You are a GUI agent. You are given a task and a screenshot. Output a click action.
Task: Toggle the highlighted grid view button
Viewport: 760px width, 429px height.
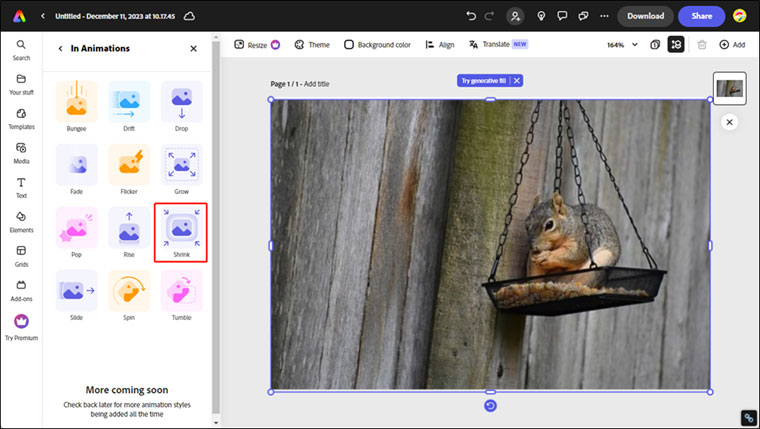[676, 45]
